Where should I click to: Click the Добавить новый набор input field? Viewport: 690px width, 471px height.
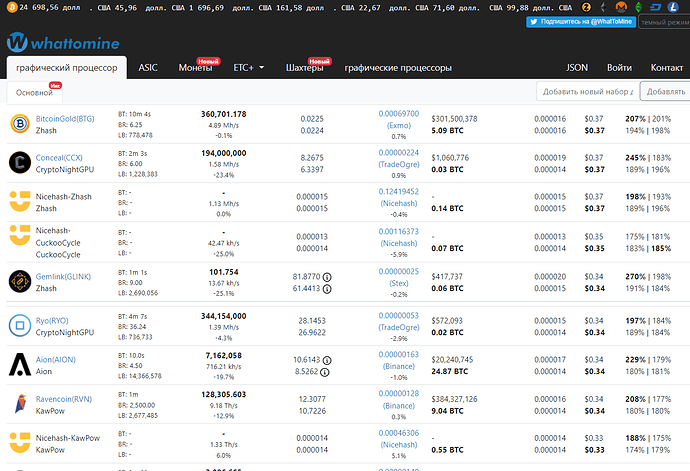[588, 91]
